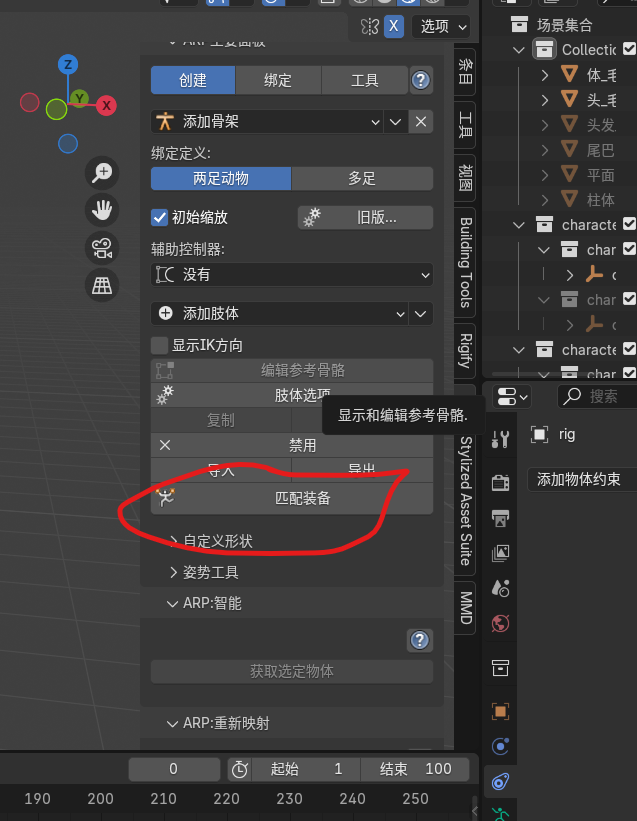
Task: Toggle the Collection visibility checkbox
Action: (629, 49)
